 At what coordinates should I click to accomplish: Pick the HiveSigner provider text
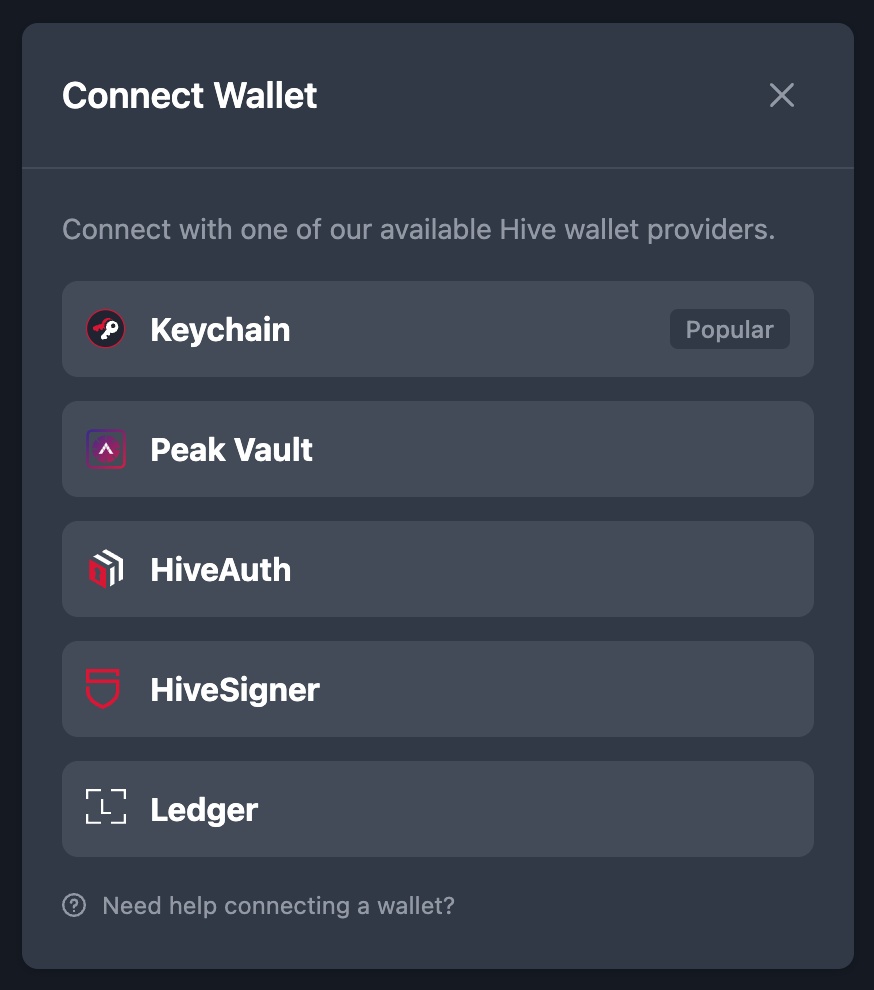click(x=235, y=689)
